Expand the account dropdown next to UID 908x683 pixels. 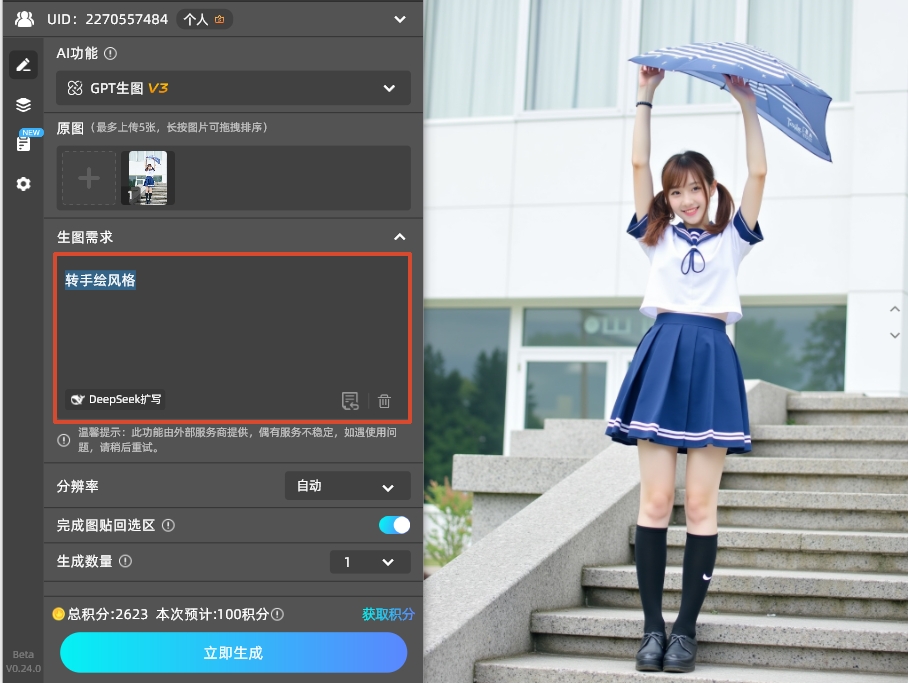coord(400,19)
